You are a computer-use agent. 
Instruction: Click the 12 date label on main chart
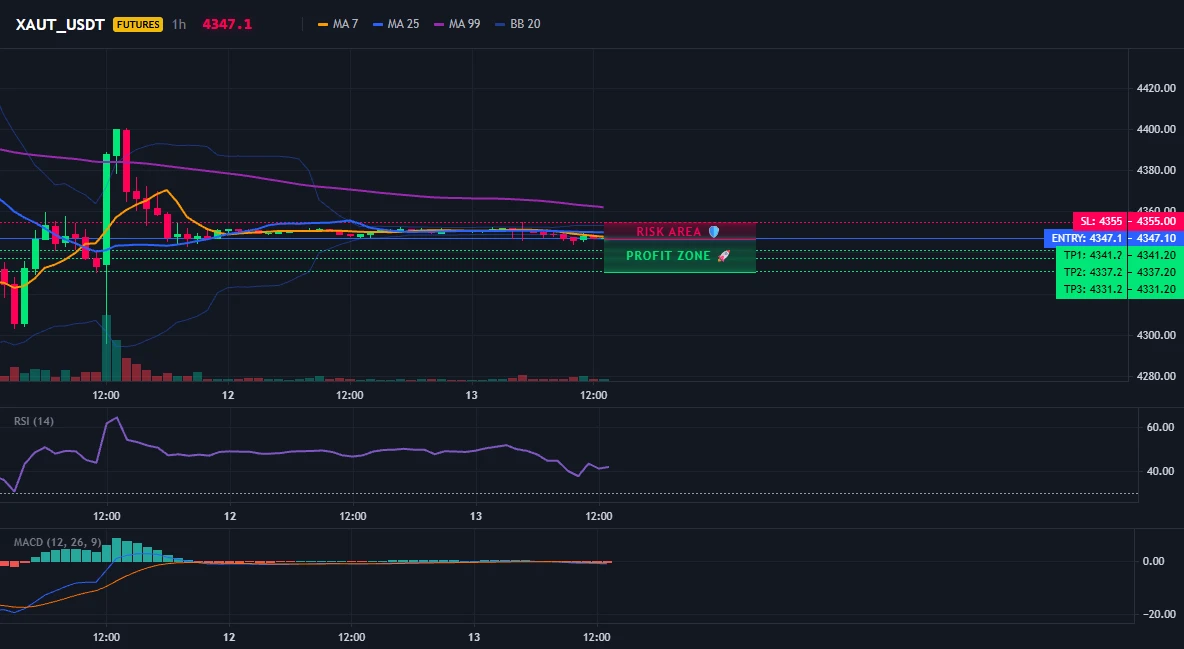(228, 395)
